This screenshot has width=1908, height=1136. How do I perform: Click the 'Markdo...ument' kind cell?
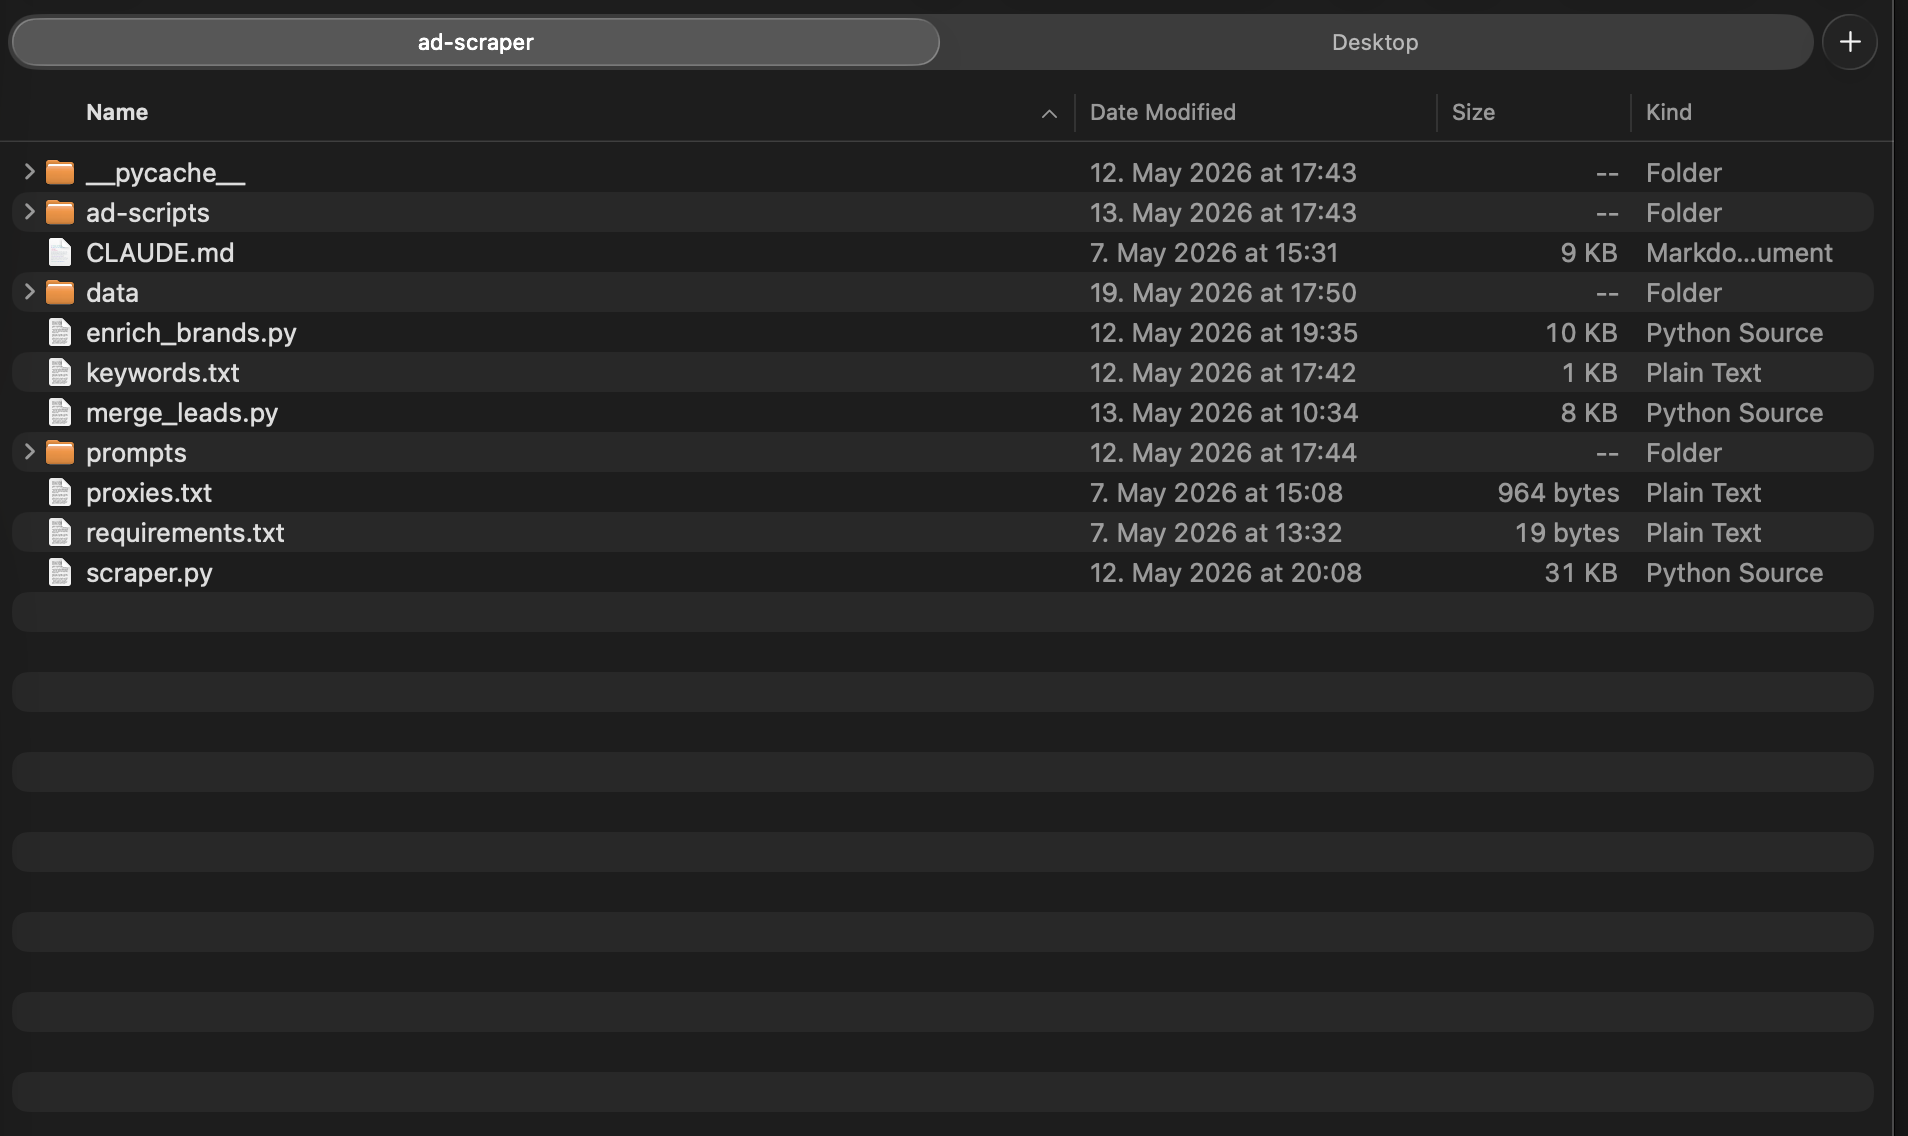(1739, 253)
